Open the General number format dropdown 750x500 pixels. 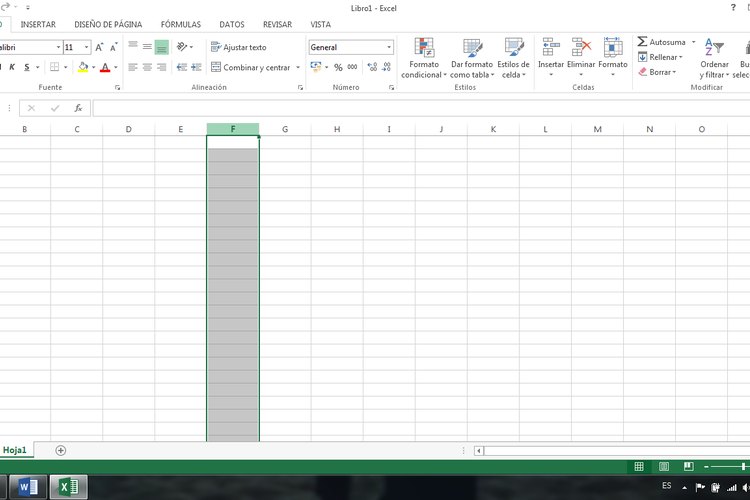pos(389,47)
